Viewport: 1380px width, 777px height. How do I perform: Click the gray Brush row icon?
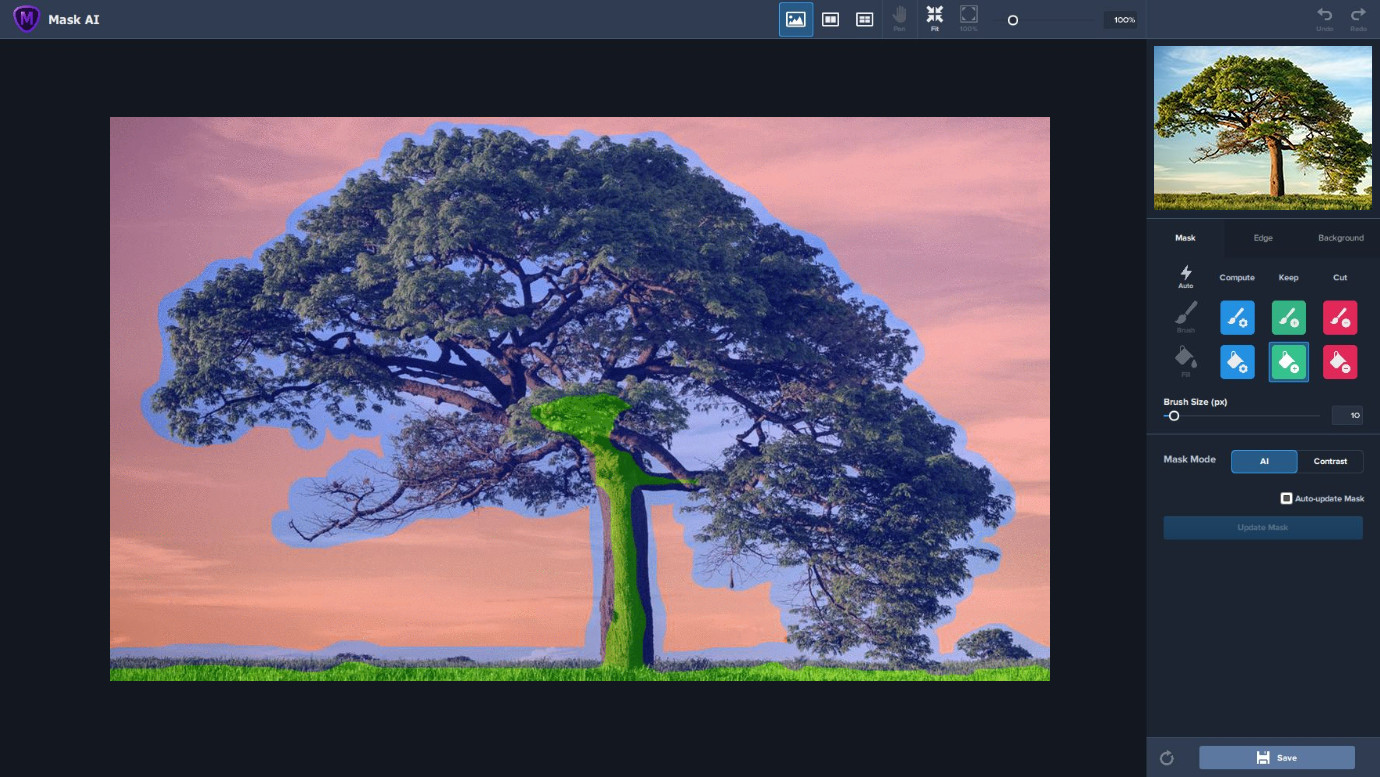[x=1186, y=317]
